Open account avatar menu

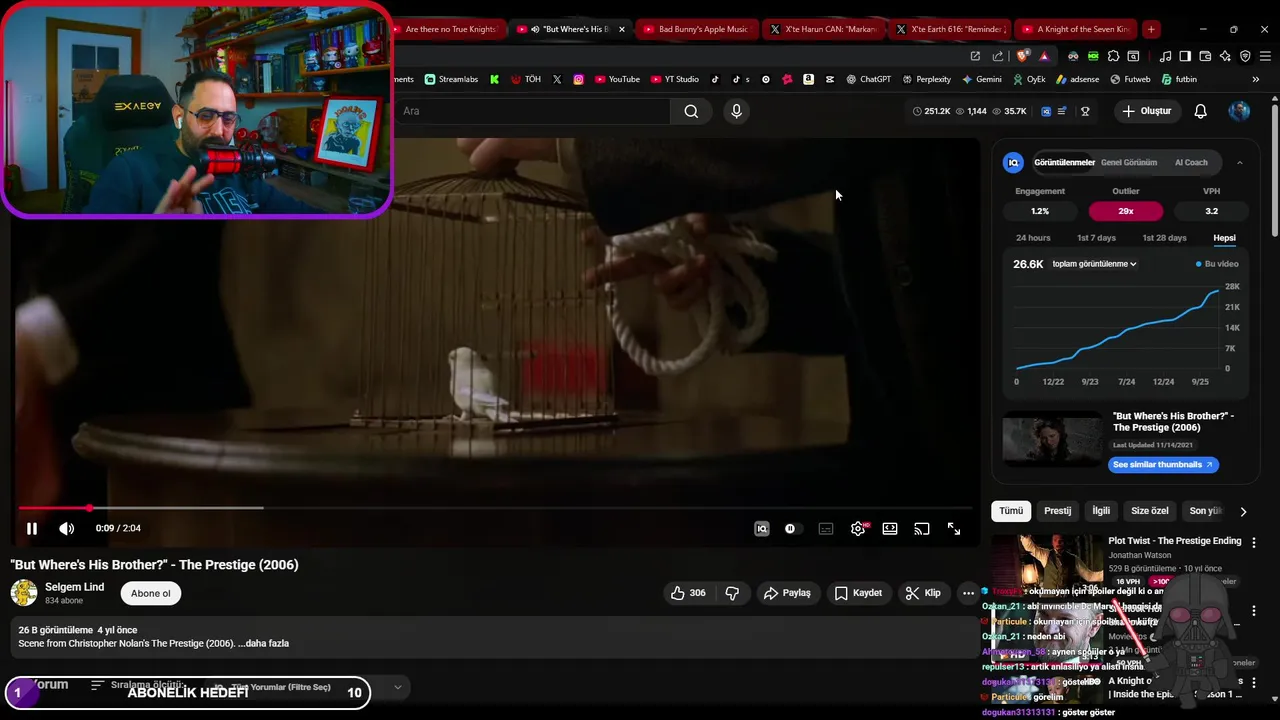point(1239,111)
